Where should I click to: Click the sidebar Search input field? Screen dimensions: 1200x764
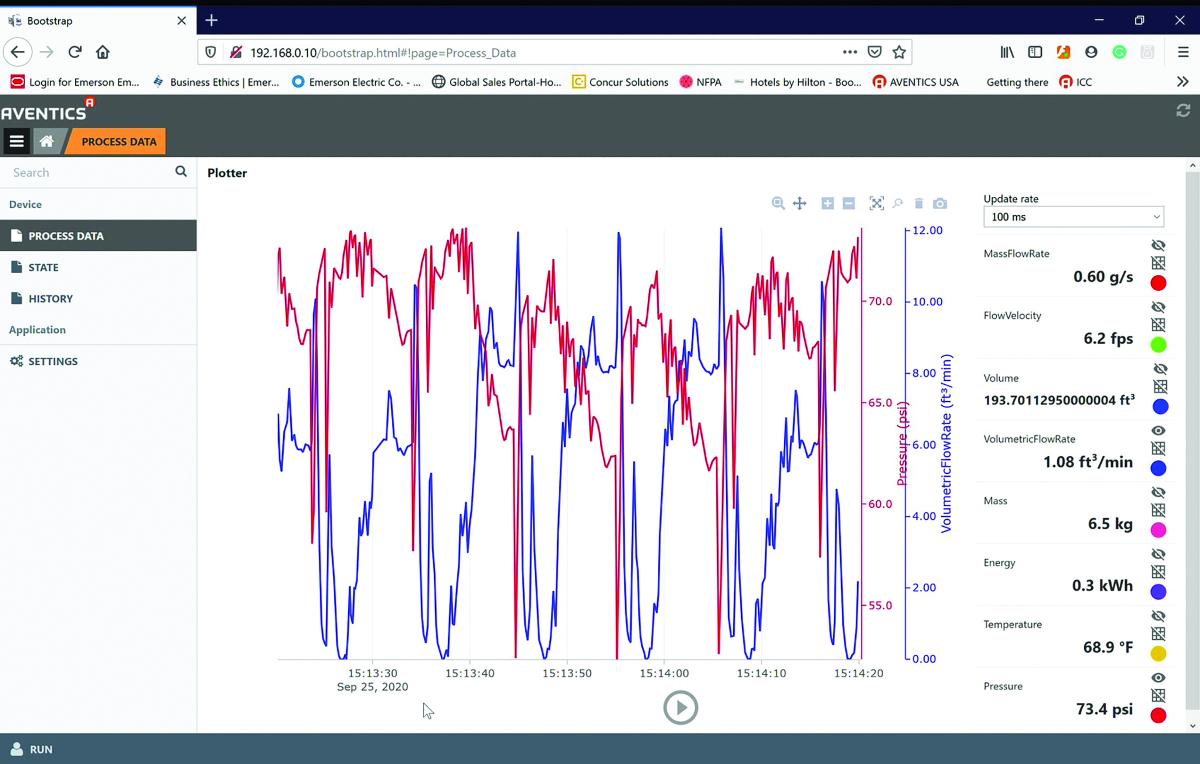click(88, 172)
